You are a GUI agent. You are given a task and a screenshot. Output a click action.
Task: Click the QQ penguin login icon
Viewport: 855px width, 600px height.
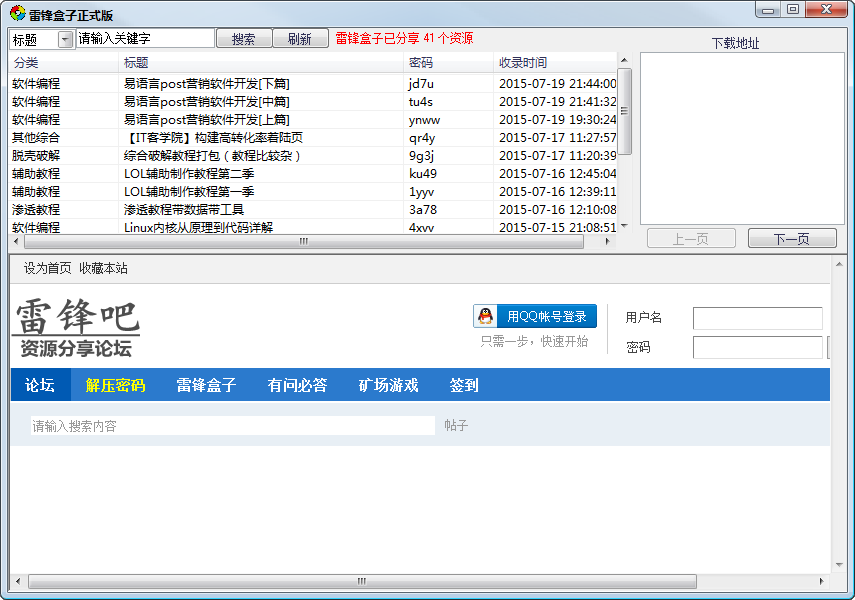pyautogui.click(x=485, y=316)
